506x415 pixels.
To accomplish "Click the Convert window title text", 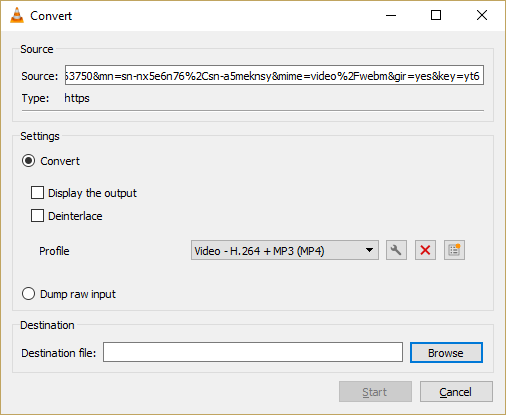I will point(51,16).
